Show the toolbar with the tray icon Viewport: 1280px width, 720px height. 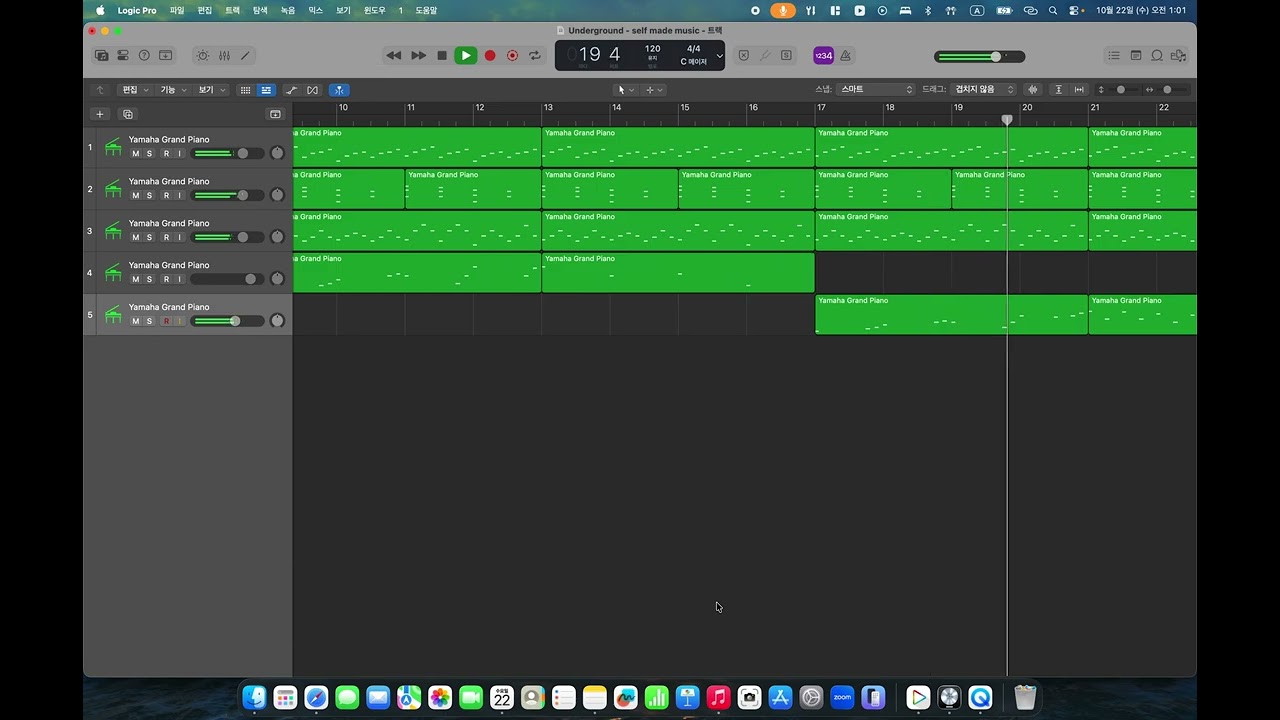click(166, 56)
